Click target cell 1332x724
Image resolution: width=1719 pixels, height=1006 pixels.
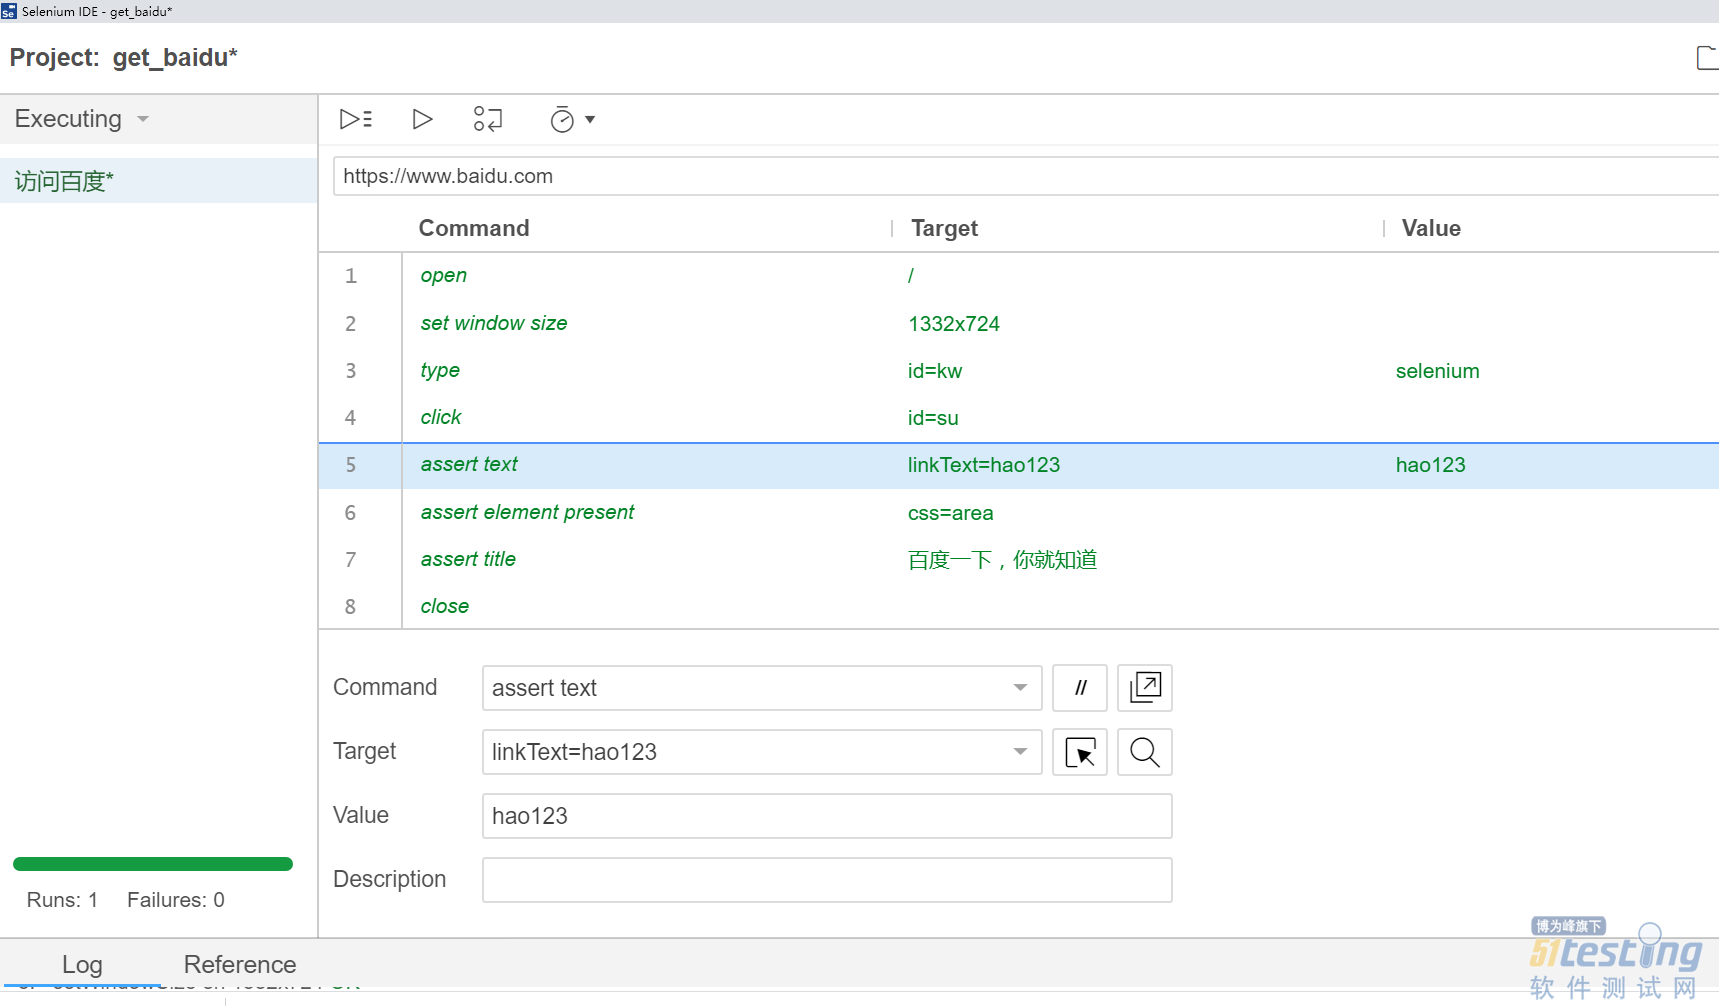click(954, 324)
